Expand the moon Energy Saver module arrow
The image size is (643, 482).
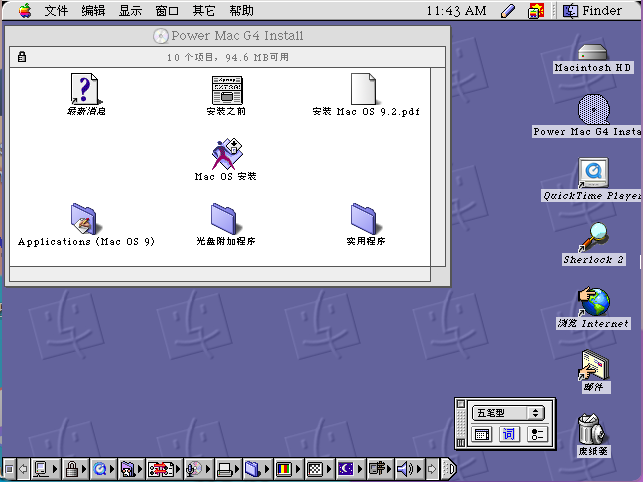[x=360, y=468]
